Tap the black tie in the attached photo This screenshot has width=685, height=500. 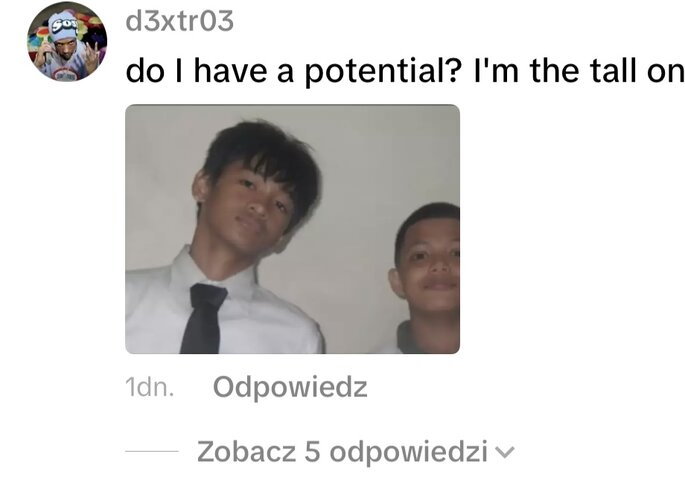coord(204,318)
